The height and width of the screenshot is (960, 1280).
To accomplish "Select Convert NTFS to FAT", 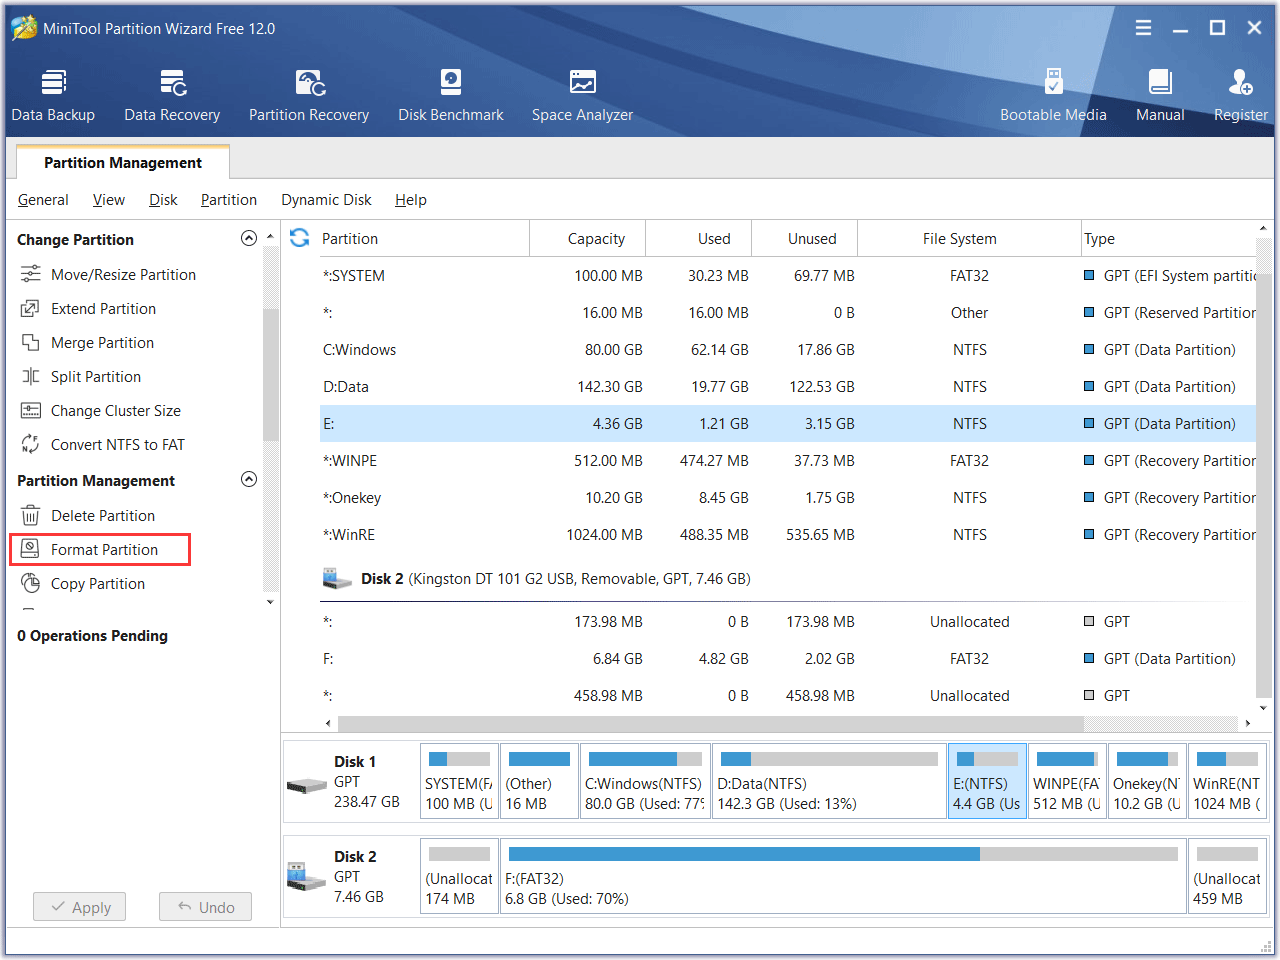I will click(x=103, y=444).
